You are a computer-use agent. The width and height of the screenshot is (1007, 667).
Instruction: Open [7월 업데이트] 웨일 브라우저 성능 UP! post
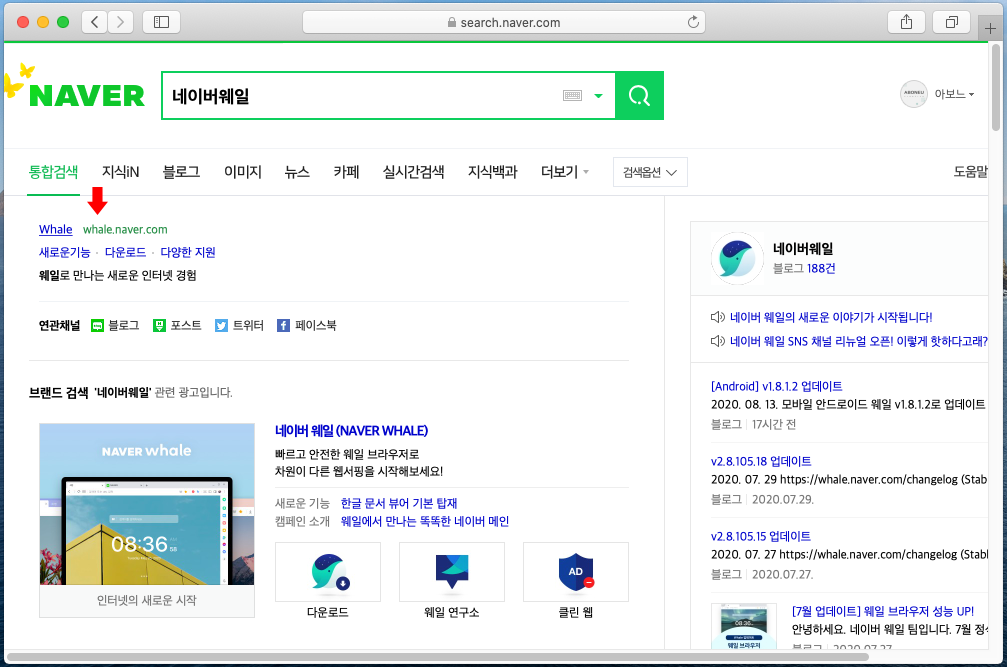coord(883,611)
